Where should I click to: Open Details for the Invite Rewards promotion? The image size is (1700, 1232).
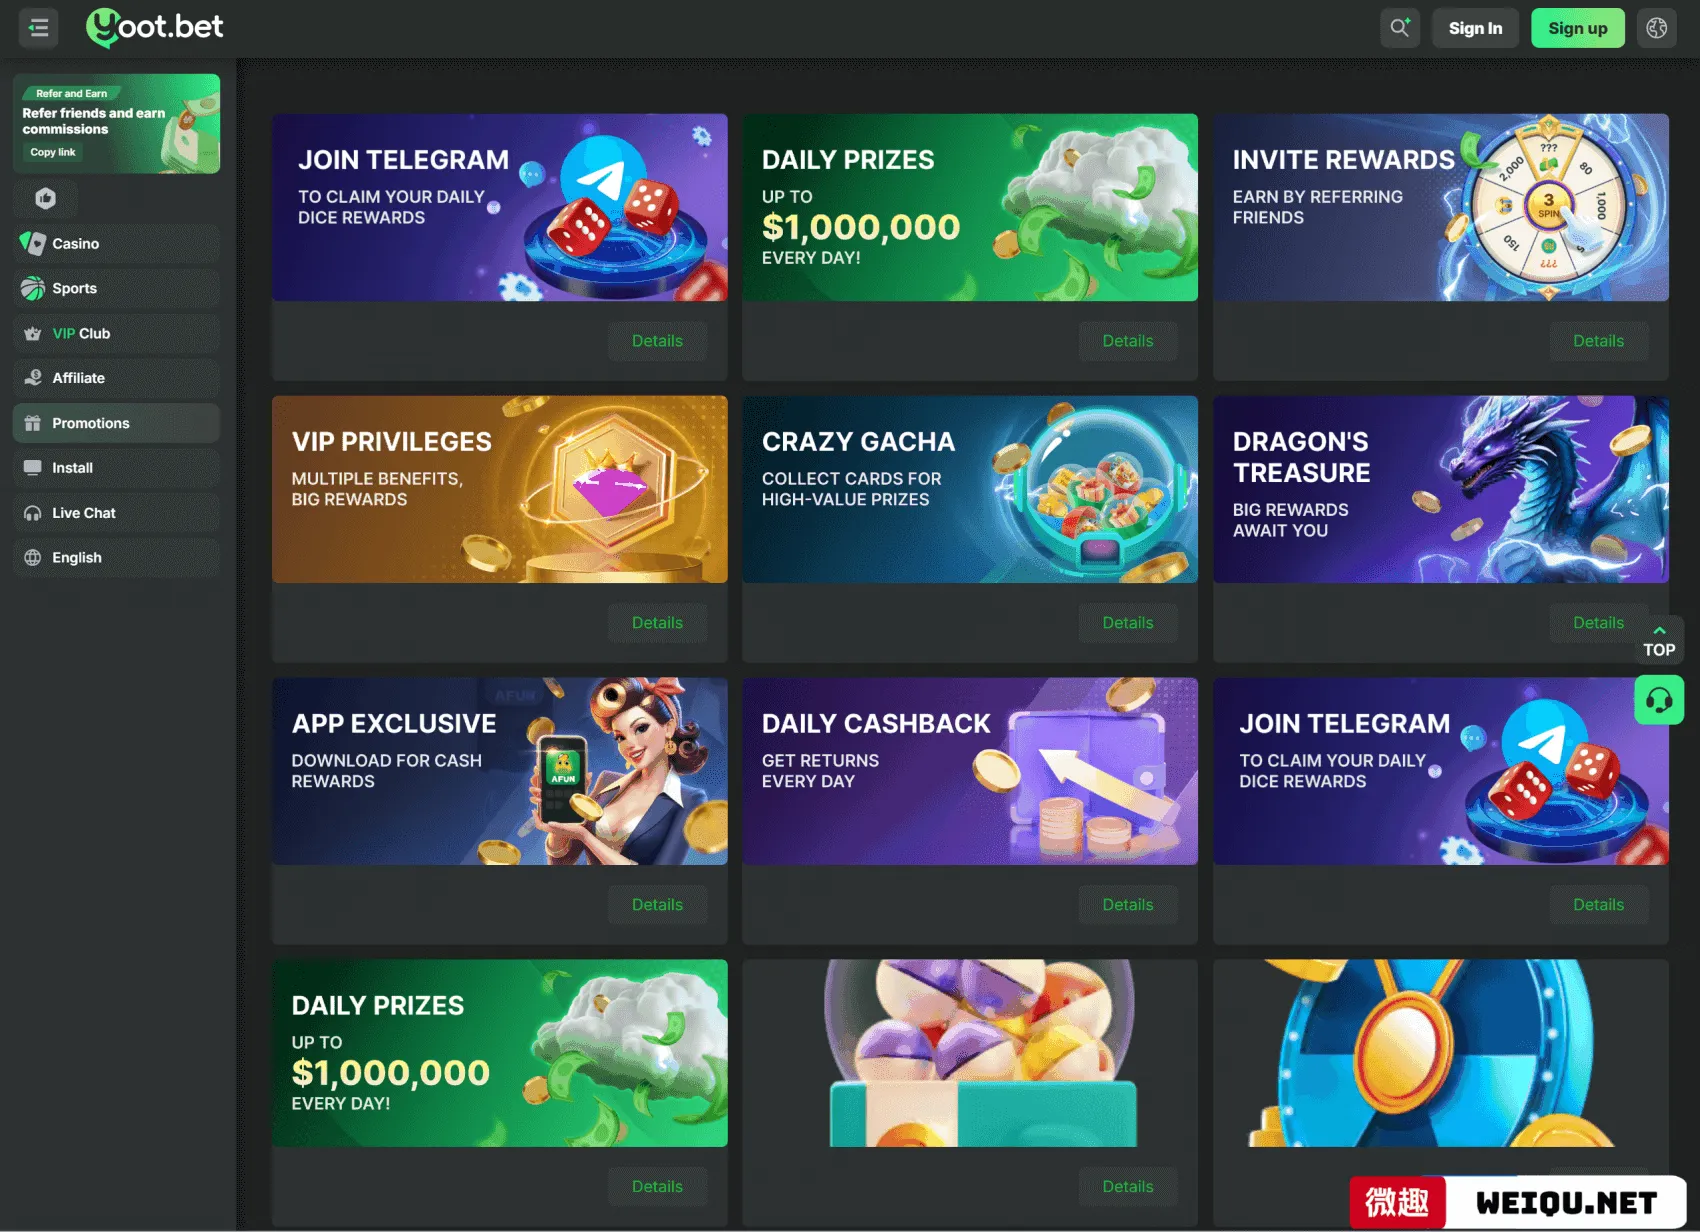pos(1598,341)
